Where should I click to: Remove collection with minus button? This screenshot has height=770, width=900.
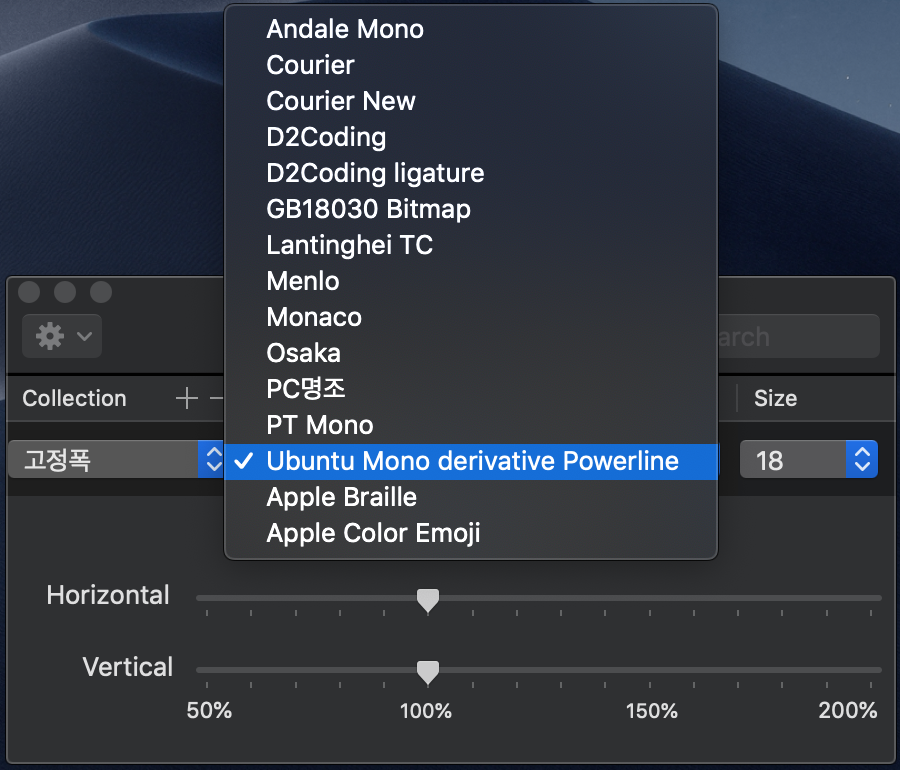tap(216, 398)
